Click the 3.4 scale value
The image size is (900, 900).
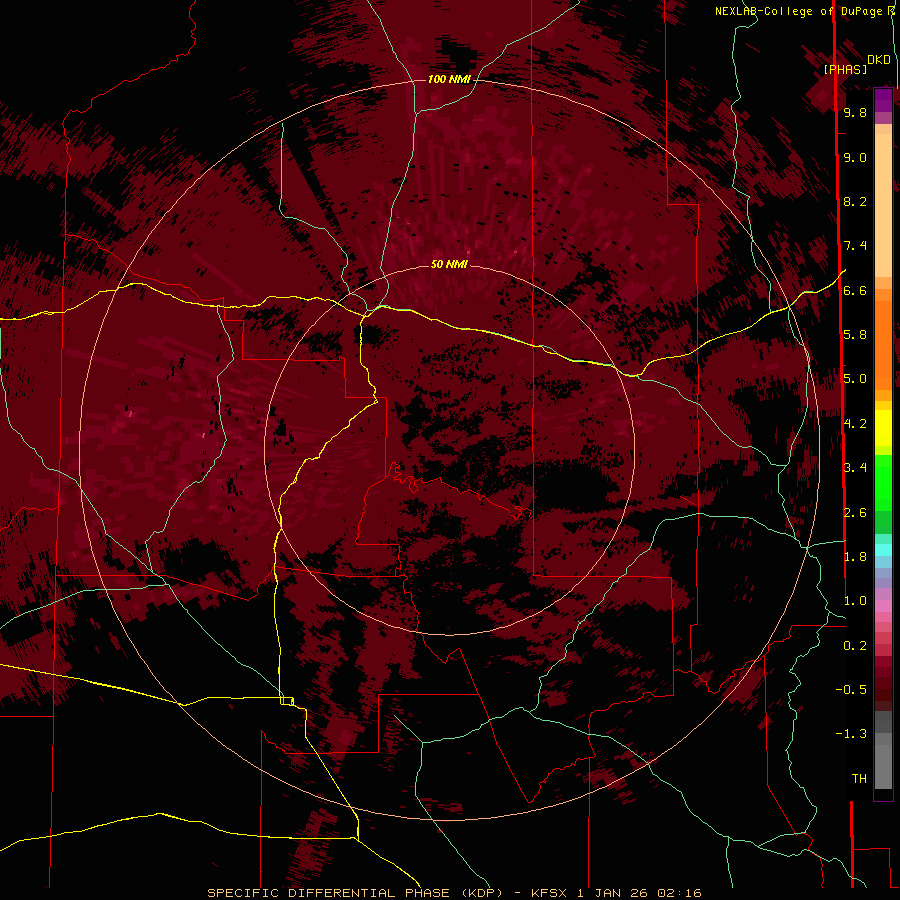point(855,468)
